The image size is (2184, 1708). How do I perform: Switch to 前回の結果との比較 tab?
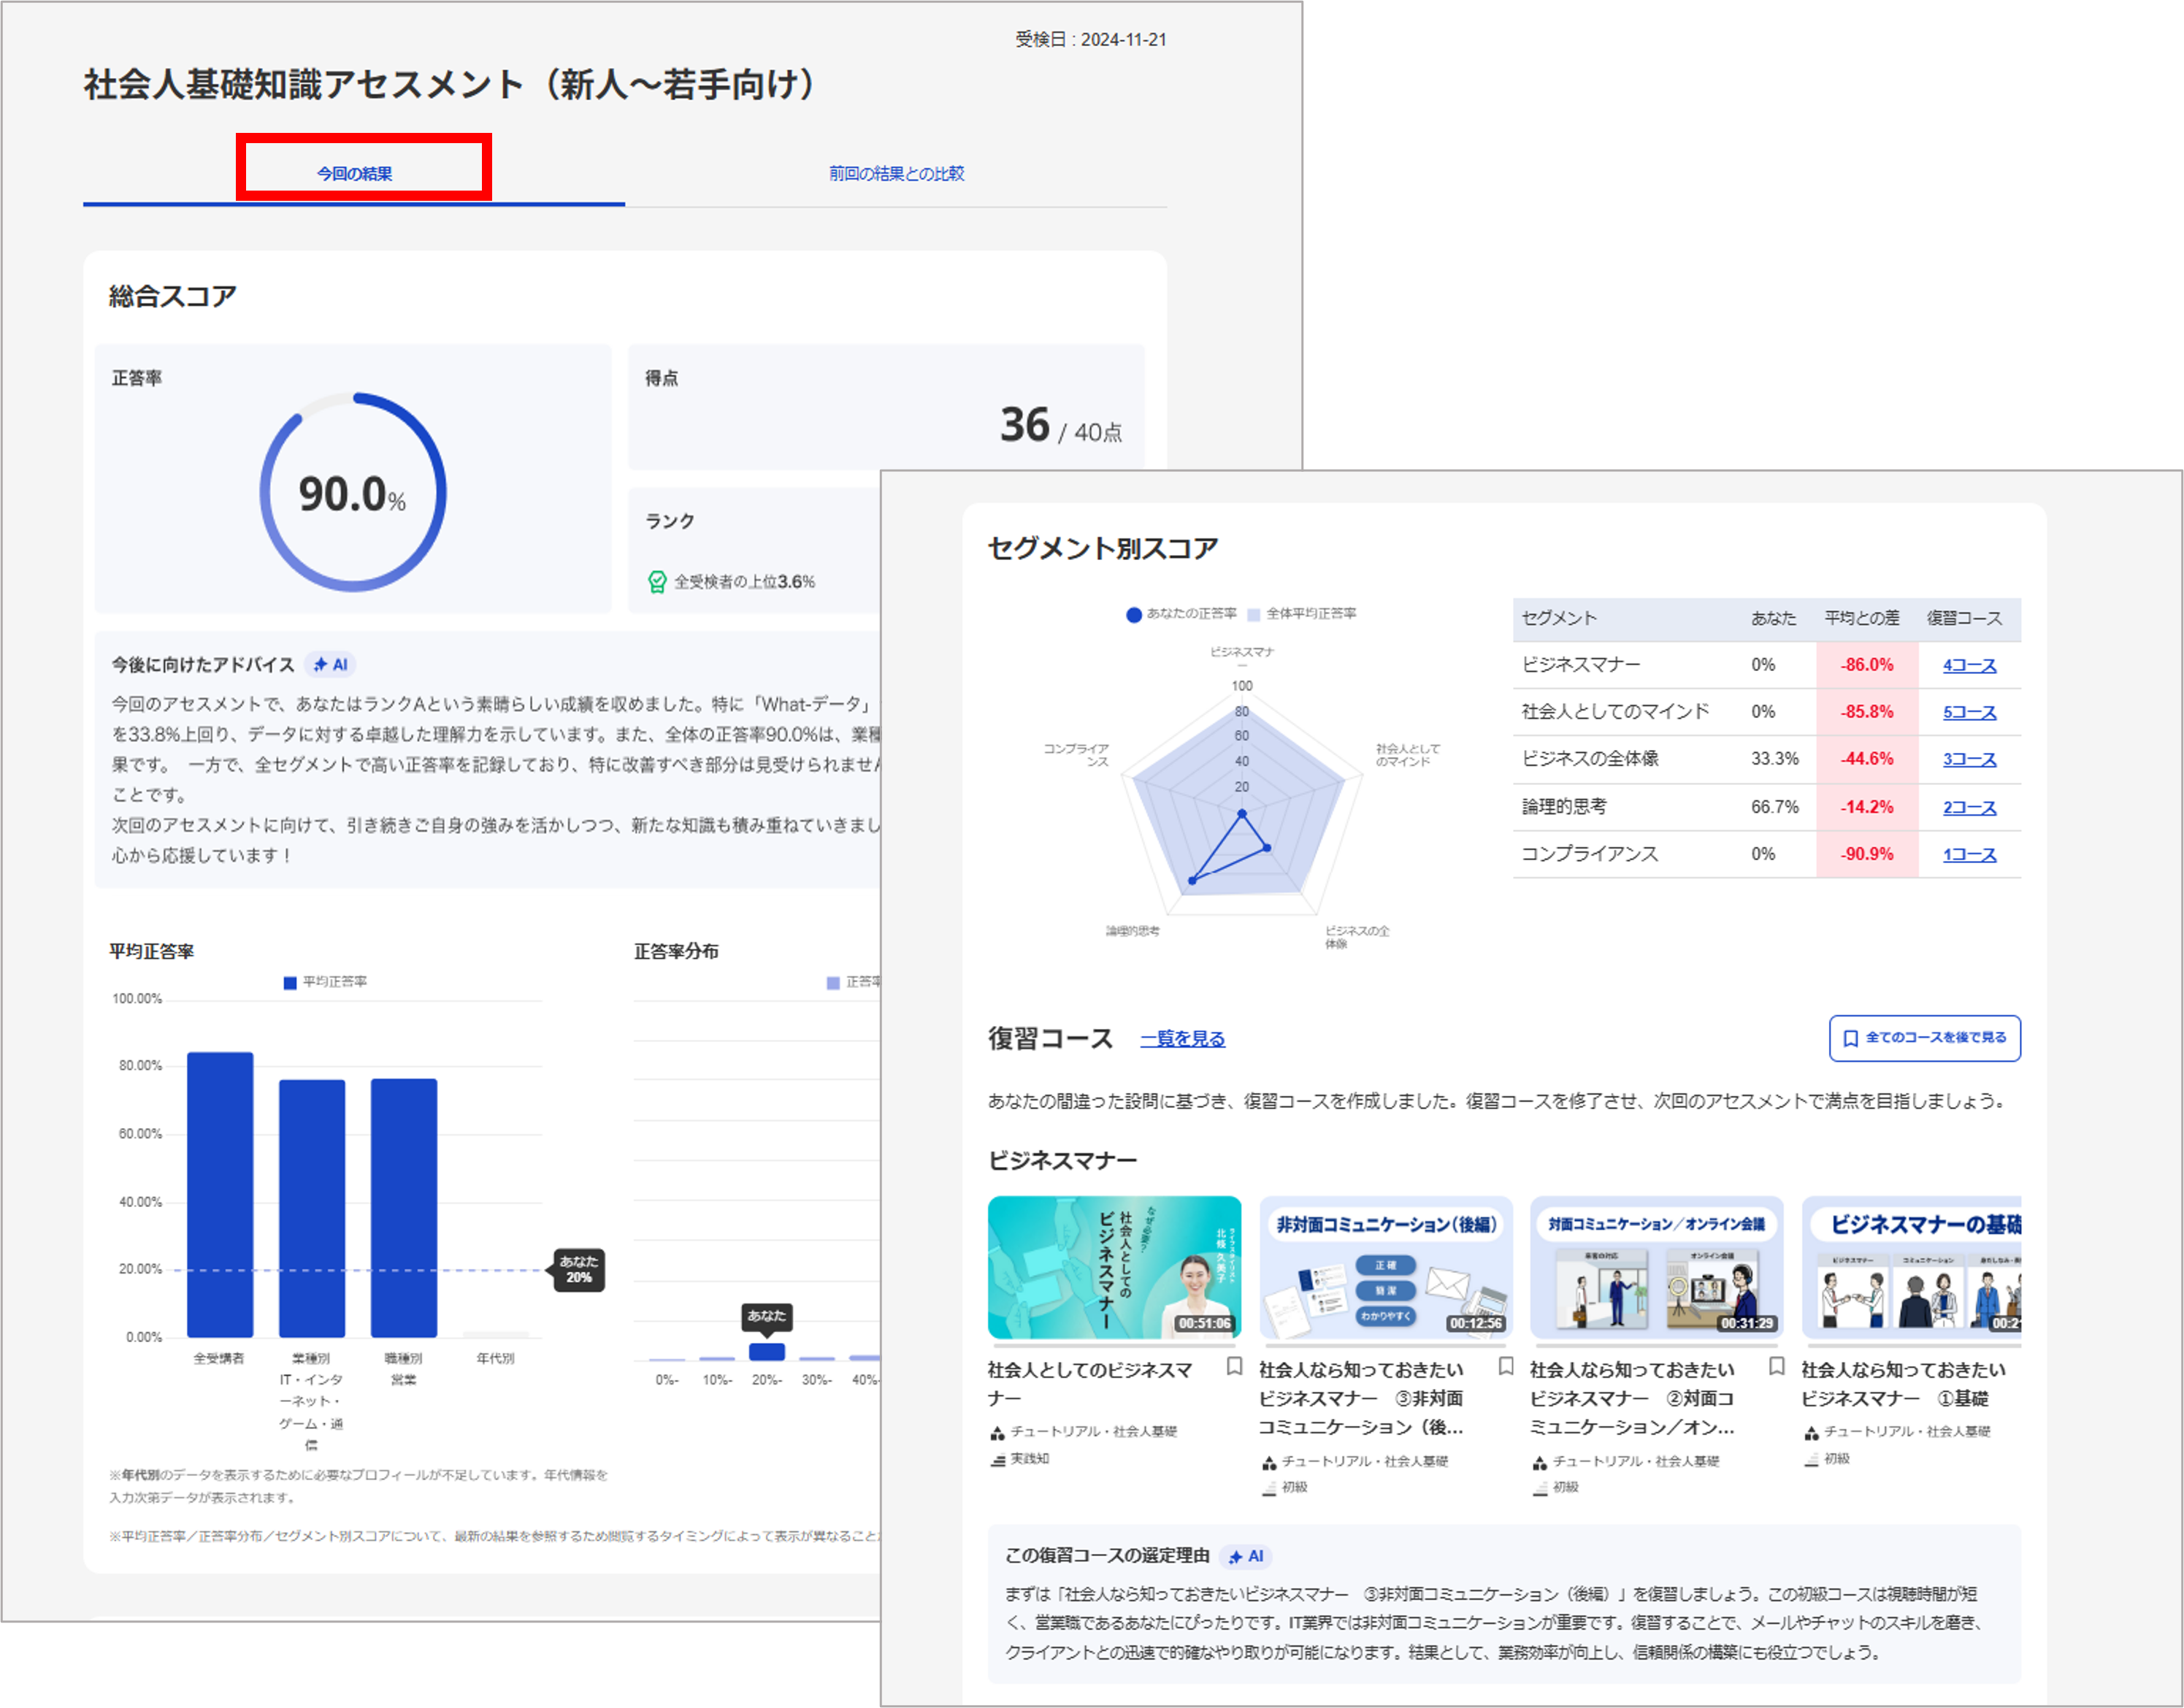pos(896,174)
